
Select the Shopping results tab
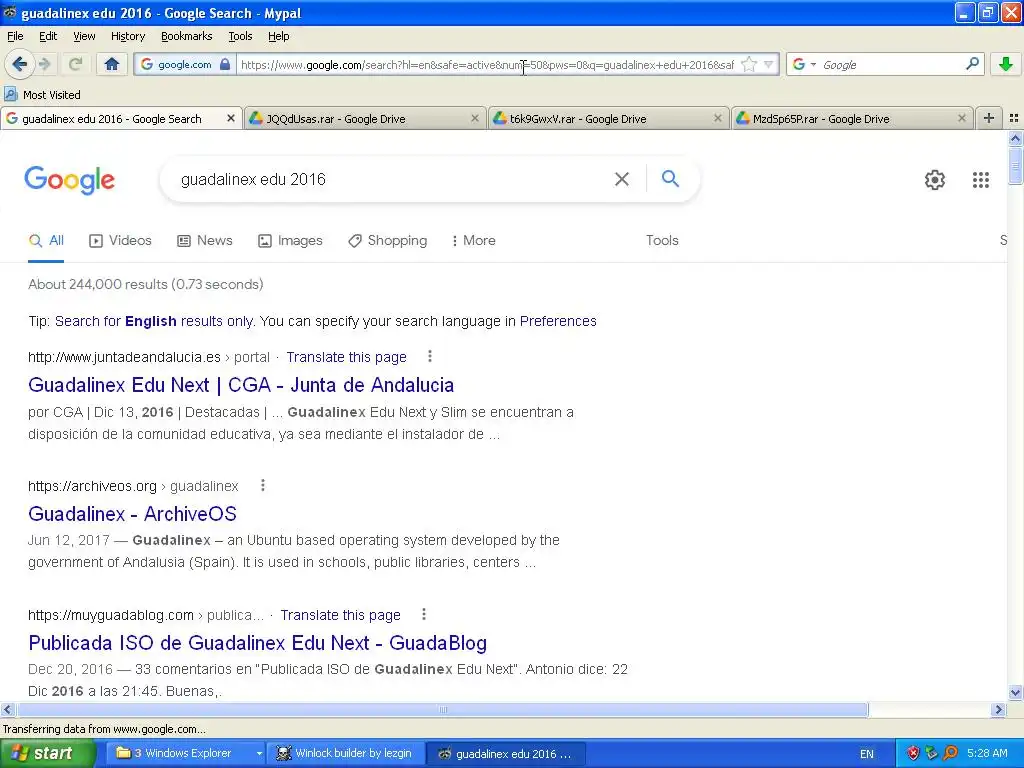pyautogui.click(x=387, y=240)
